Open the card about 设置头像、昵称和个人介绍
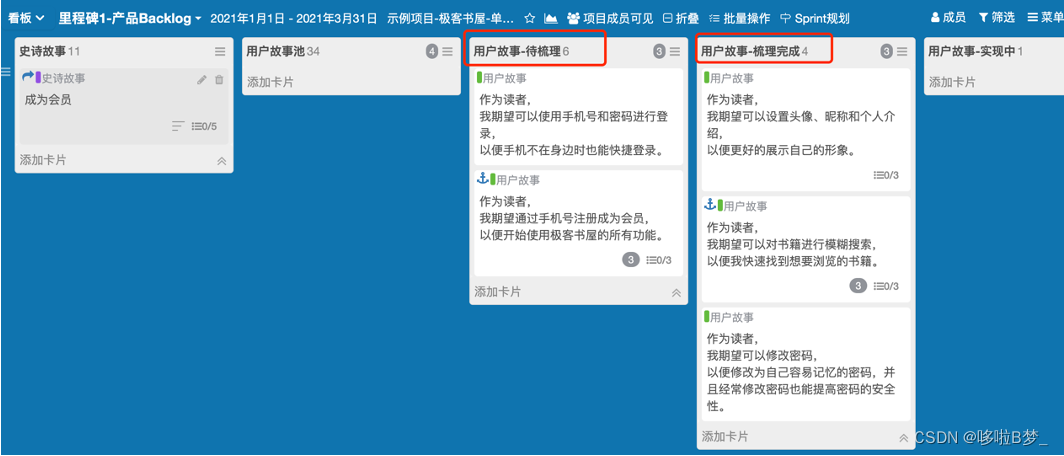The height and width of the screenshot is (456, 1064). (x=805, y=129)
